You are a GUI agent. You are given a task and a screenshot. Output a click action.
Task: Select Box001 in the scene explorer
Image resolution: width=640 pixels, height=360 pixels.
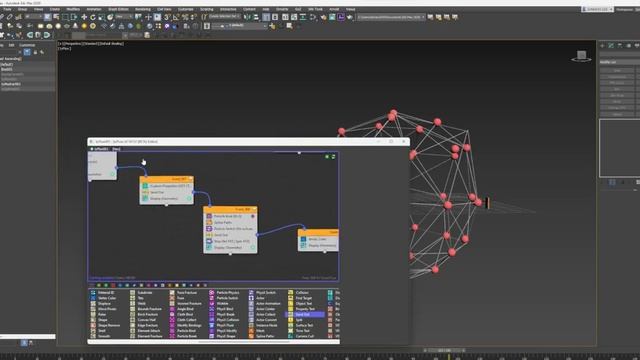(x=7, y=69)
